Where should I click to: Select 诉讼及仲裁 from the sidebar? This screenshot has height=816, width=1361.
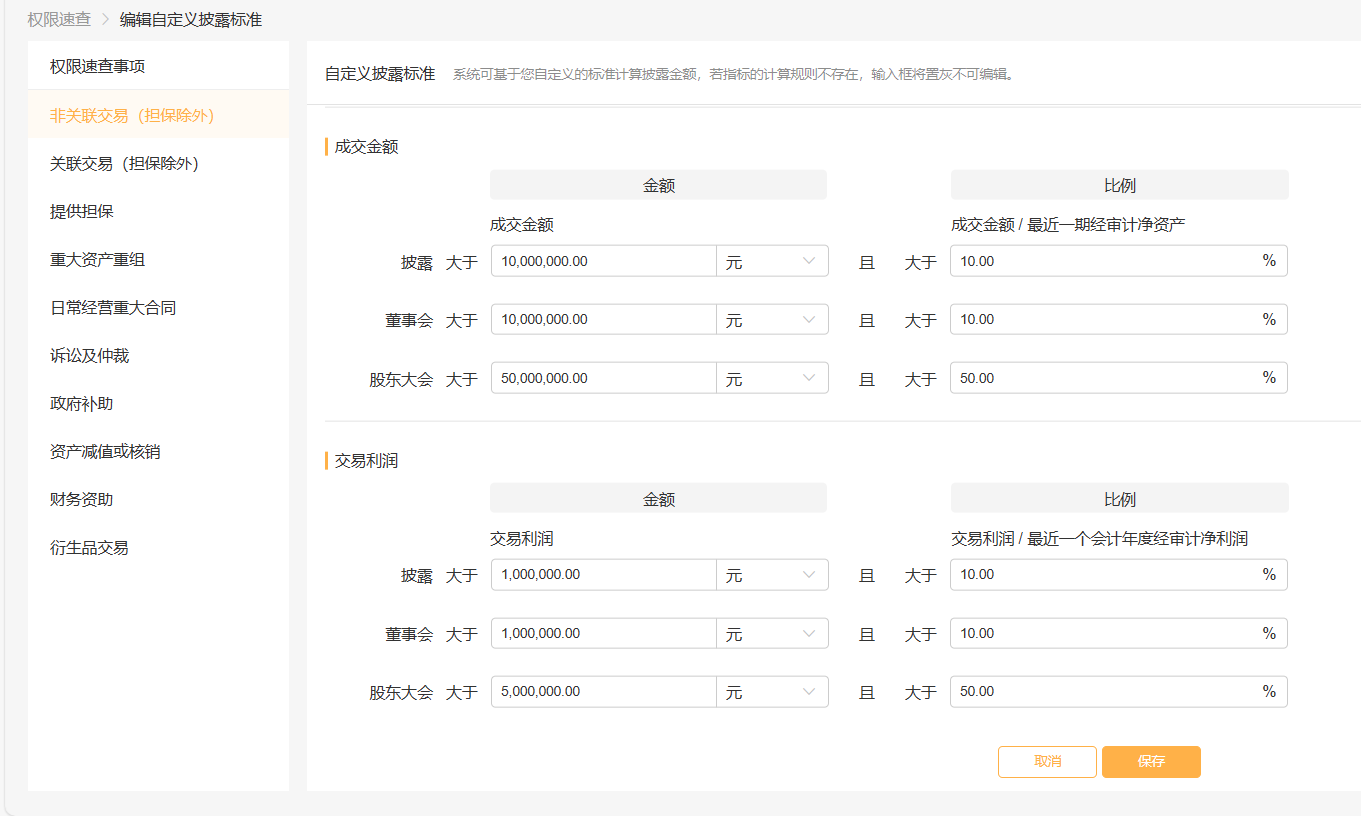pos(90,356)
